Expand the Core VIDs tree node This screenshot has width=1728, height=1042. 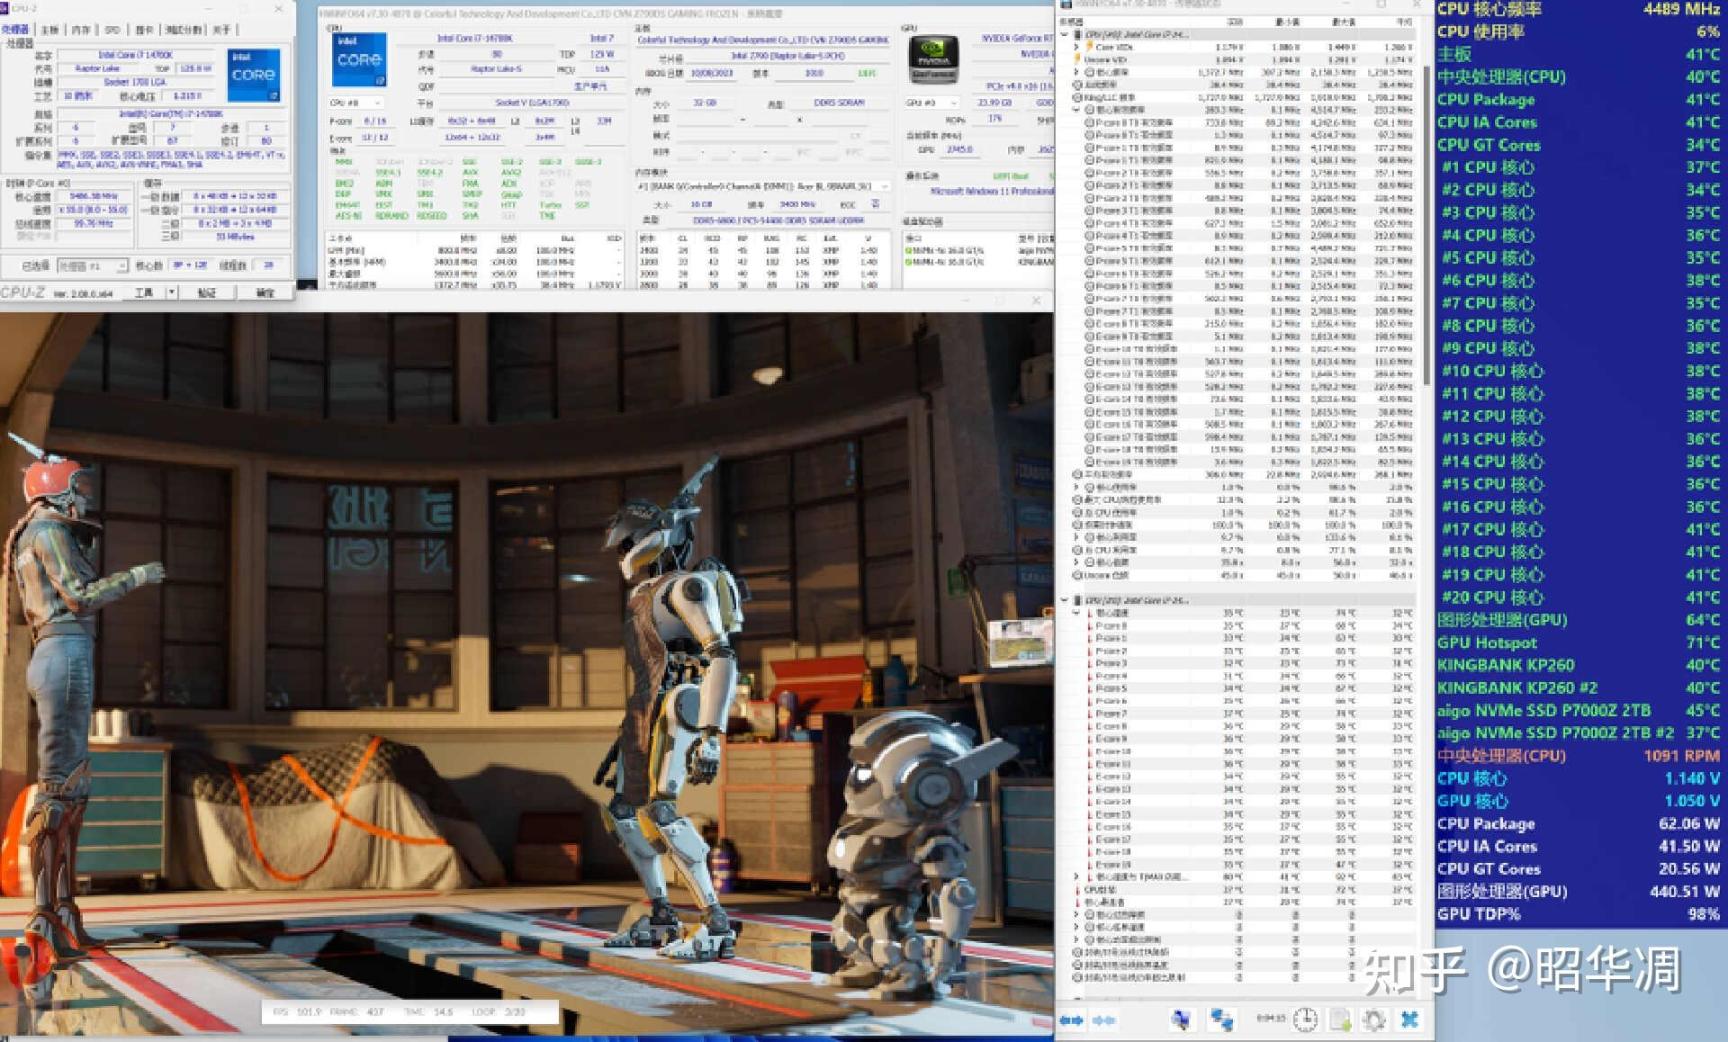click(1077, 47)
